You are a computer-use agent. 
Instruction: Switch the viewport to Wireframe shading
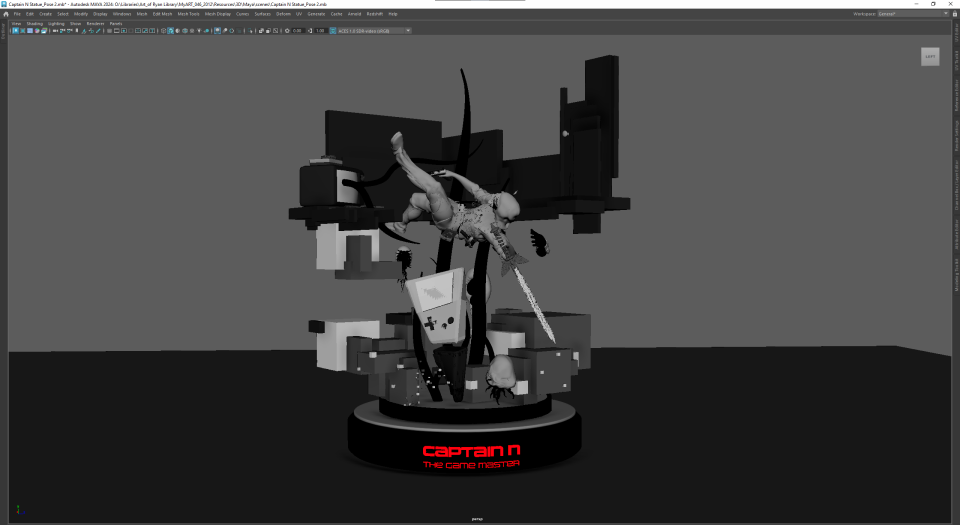(163, 30)
